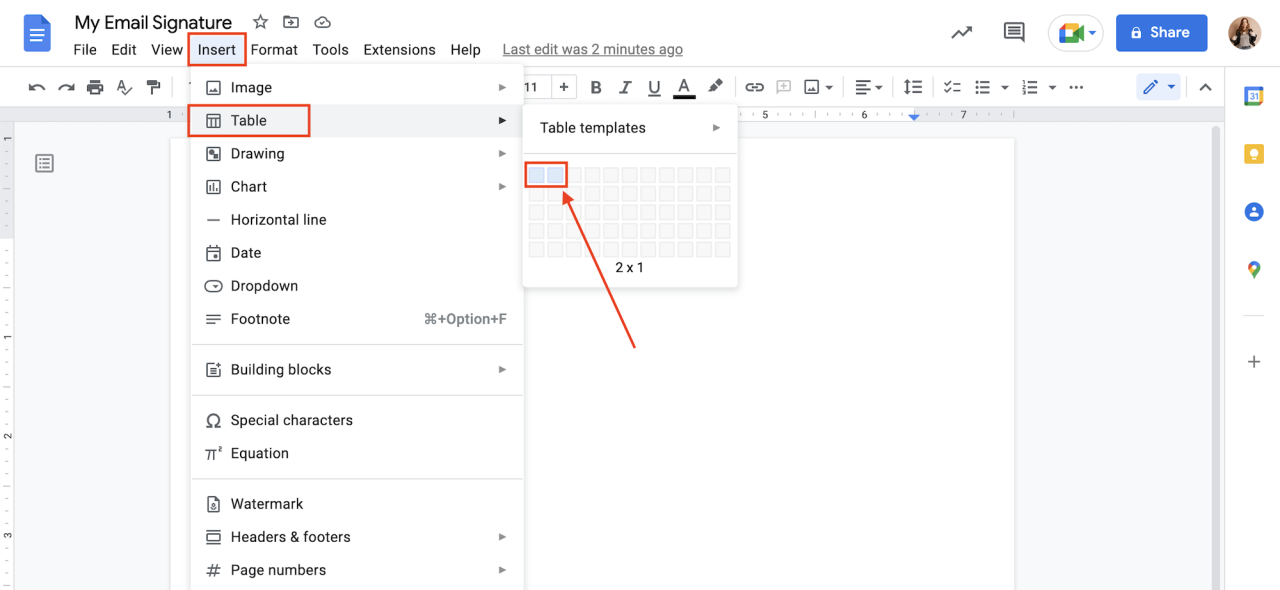Open the Format menu
The width and height of the screenshot is (1280, 590).
click(x=274, y=49)
